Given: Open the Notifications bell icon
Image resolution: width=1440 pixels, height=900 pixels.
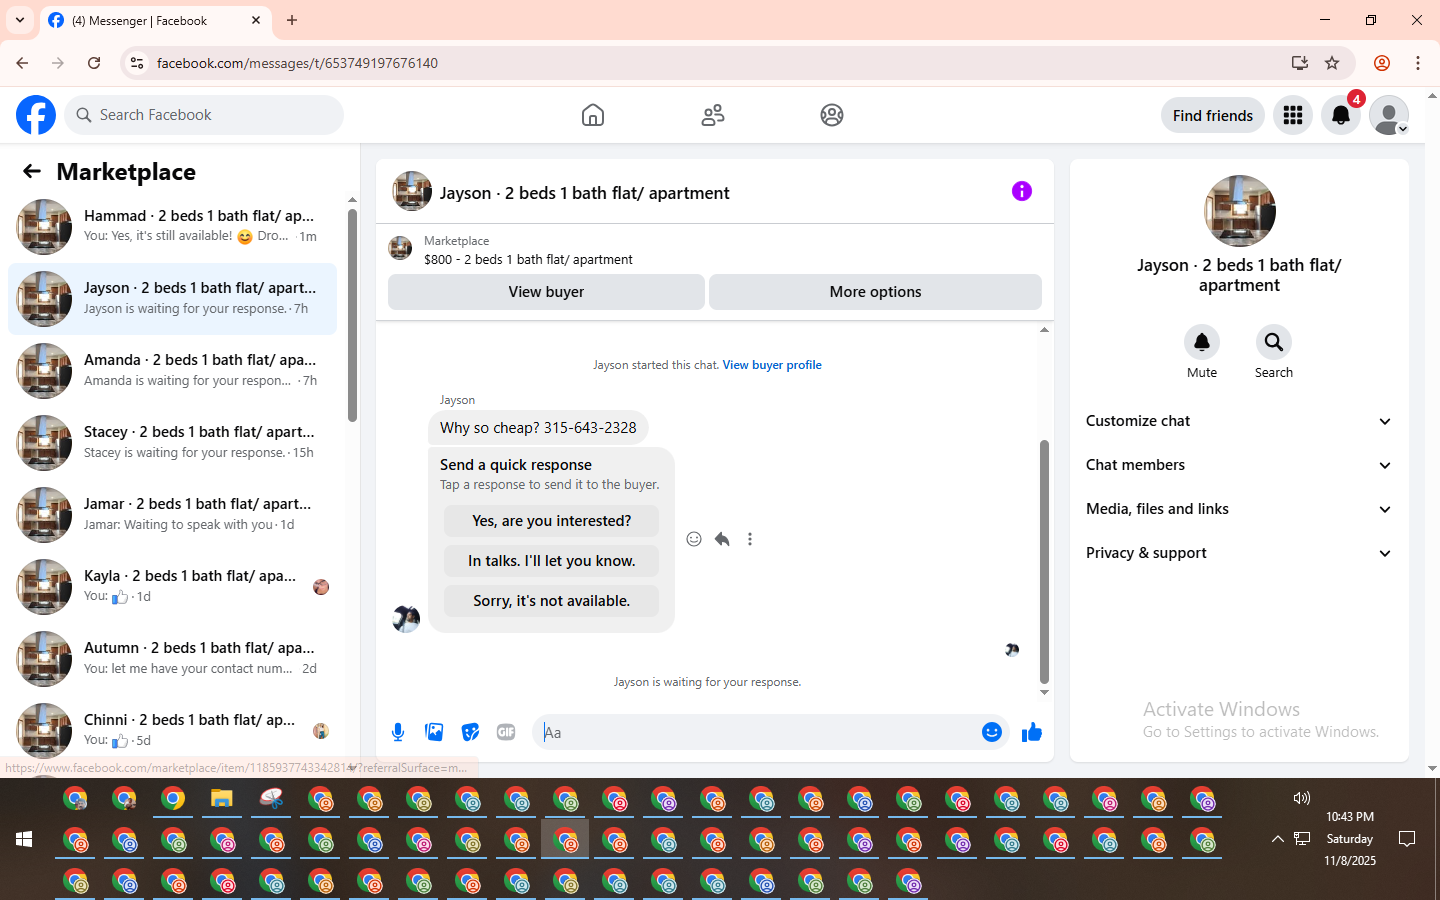Looking at the screenshot, I should click(x=1341, y=115).
